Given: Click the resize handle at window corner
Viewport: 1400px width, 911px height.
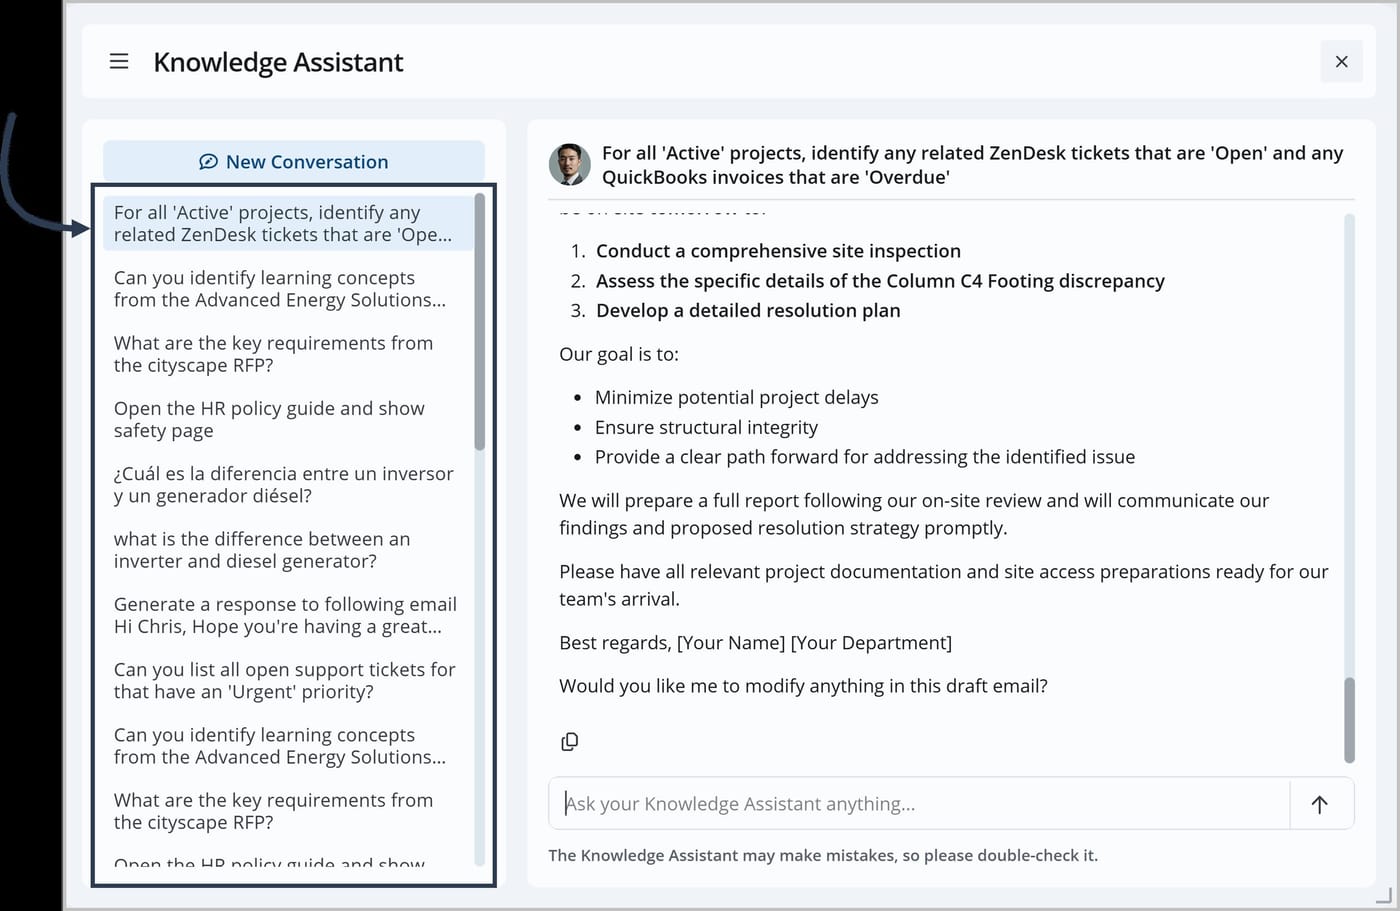Looking at the screenshot, I should (1384, 896).
